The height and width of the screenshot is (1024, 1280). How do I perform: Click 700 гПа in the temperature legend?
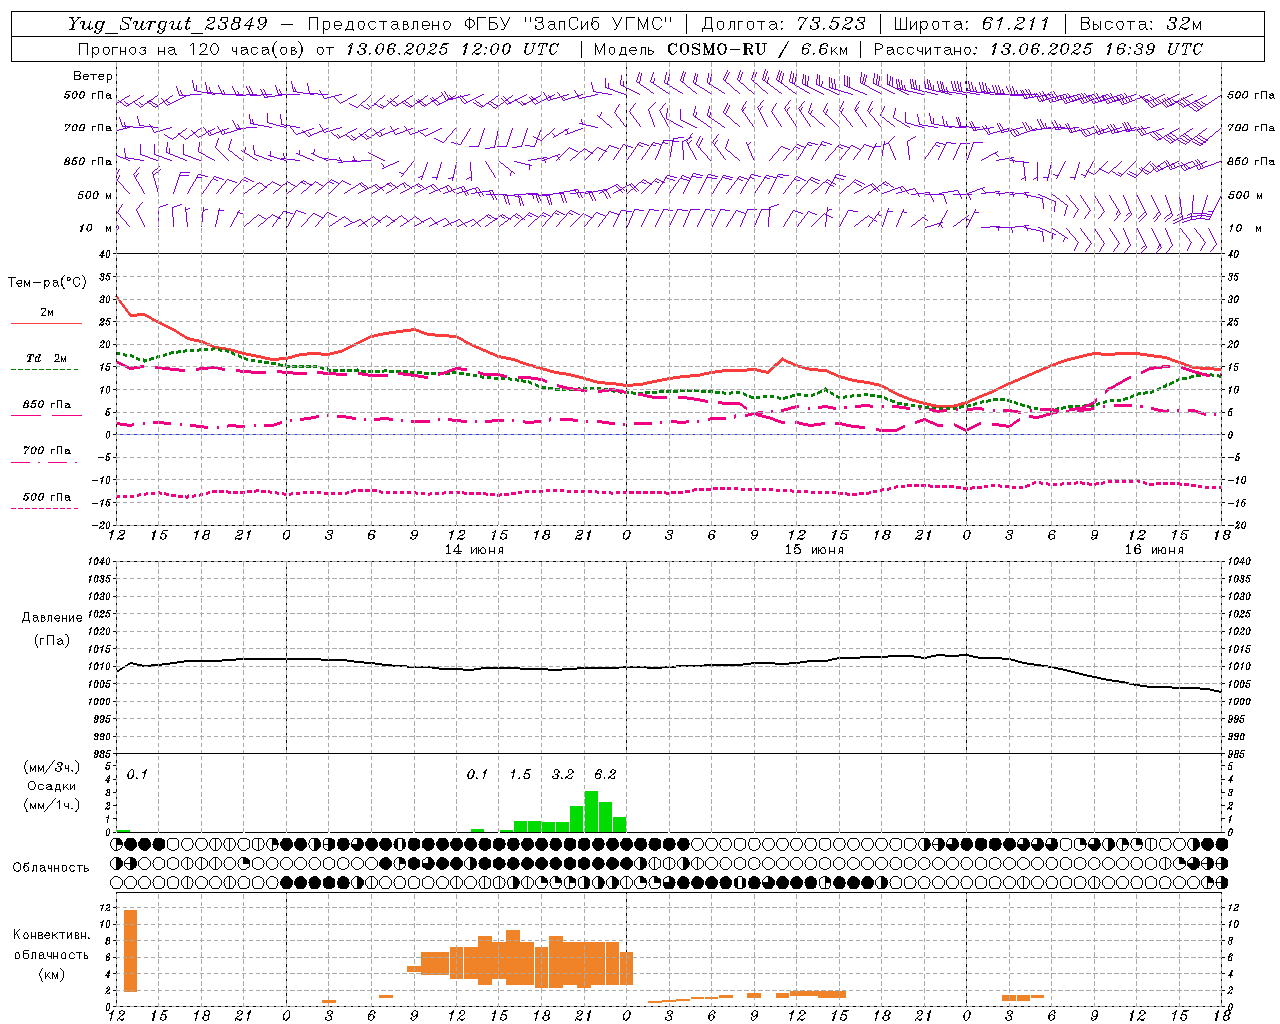(x=47, y=450)
